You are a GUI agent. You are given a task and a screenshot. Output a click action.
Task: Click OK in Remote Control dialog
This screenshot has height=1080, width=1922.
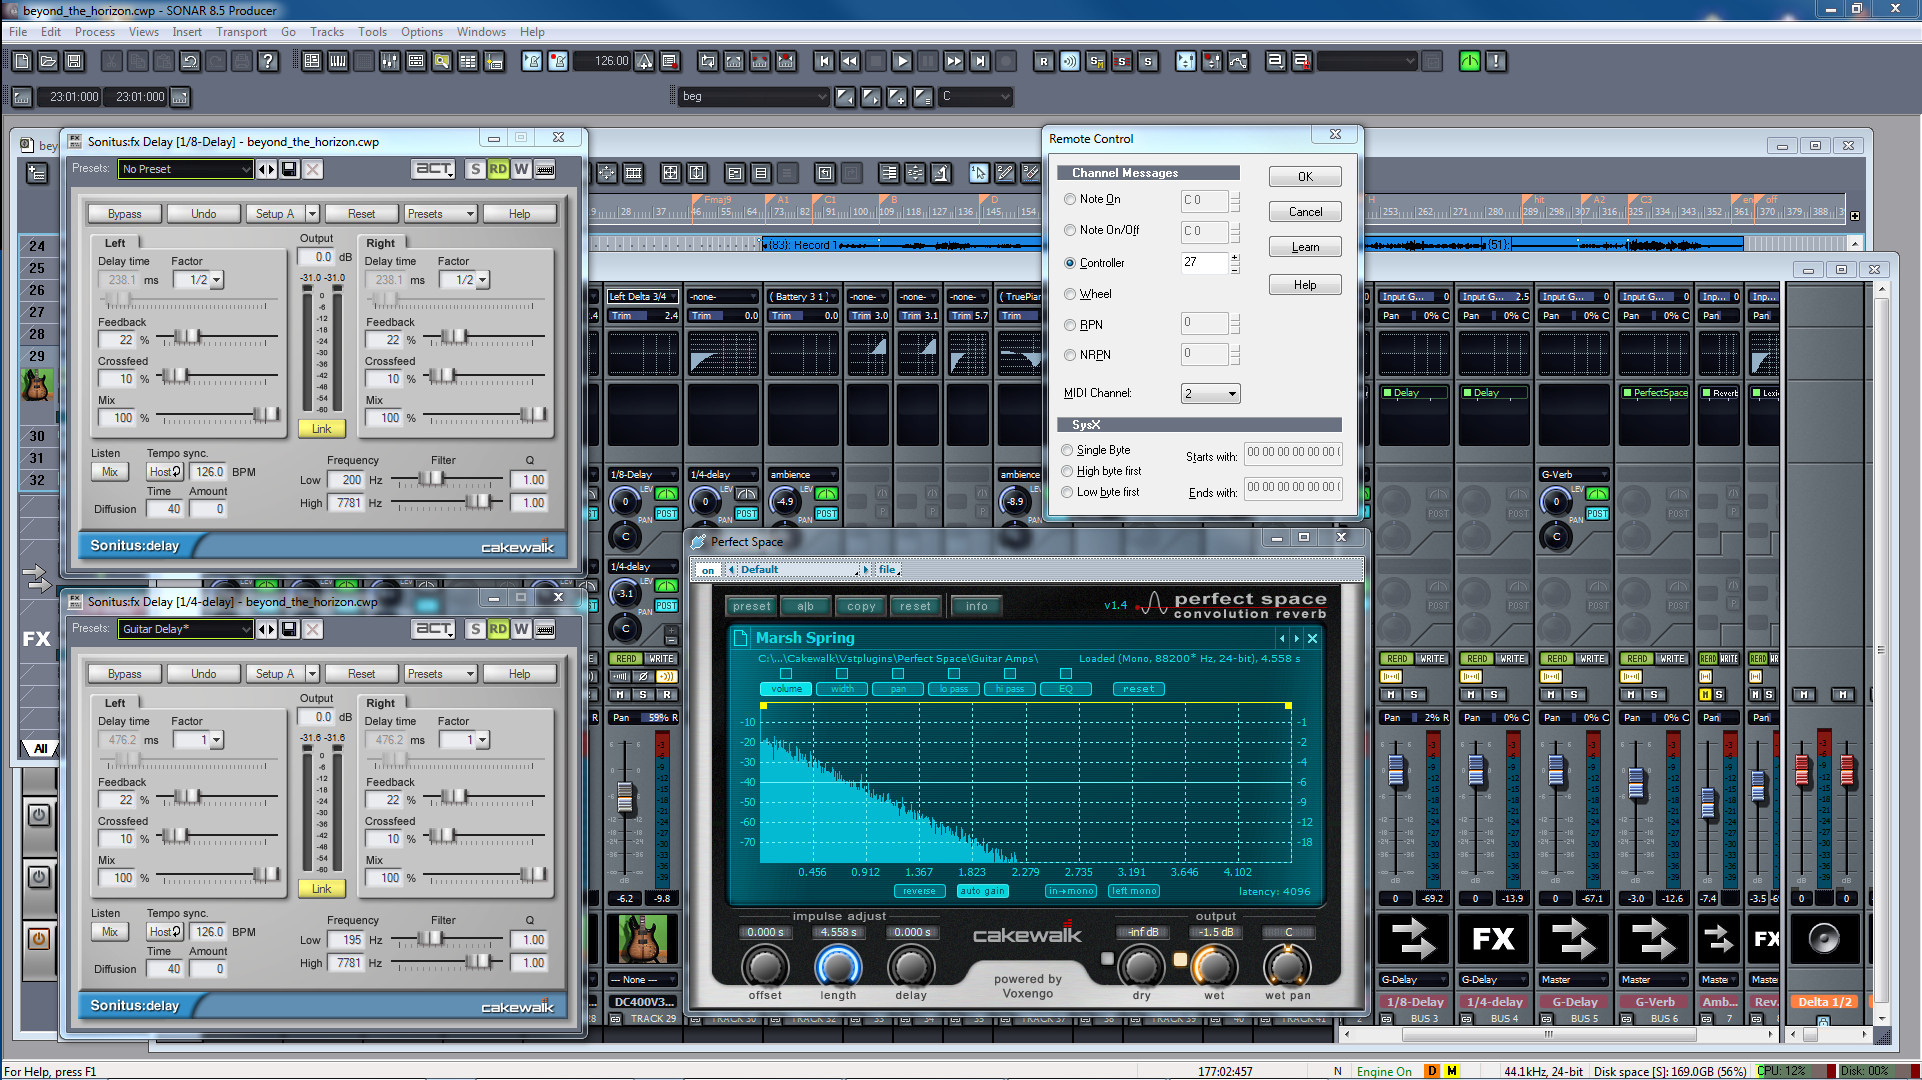click(1305, 177)
